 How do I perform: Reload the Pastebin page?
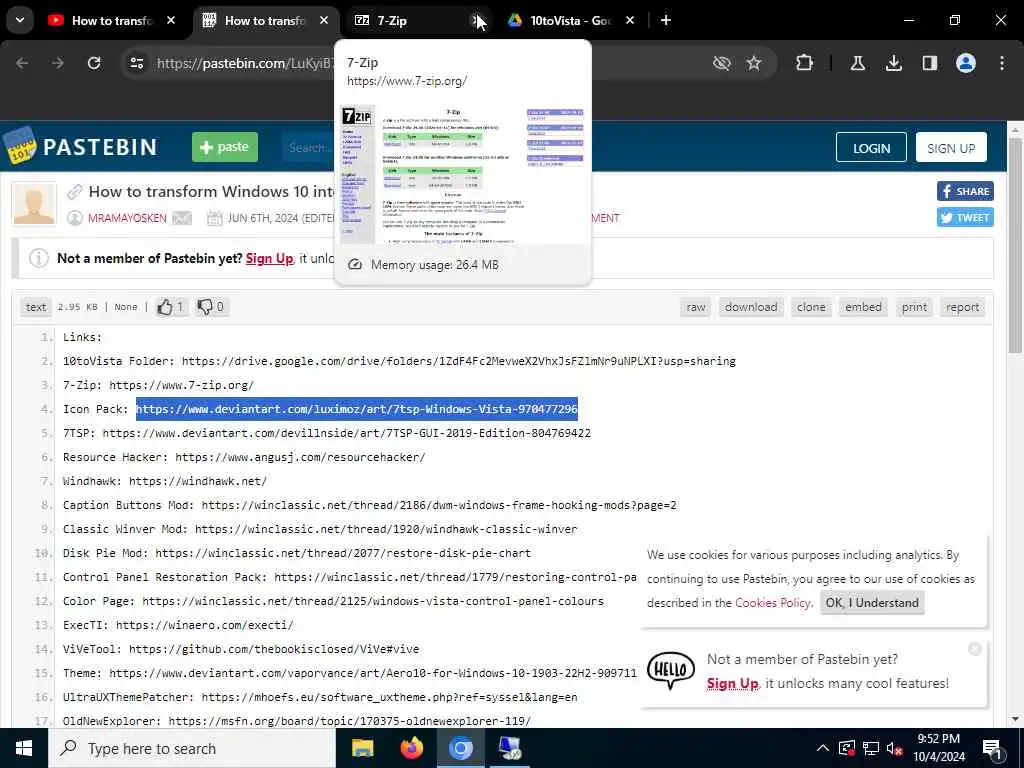coord(94,63)
